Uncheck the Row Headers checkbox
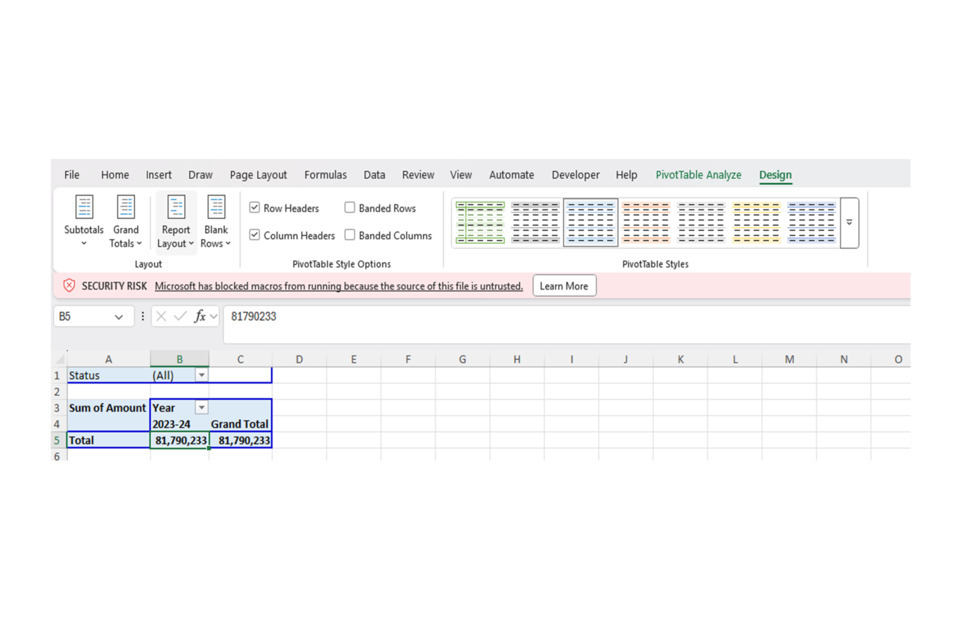960x640 pixels. (x=255, y=208)
